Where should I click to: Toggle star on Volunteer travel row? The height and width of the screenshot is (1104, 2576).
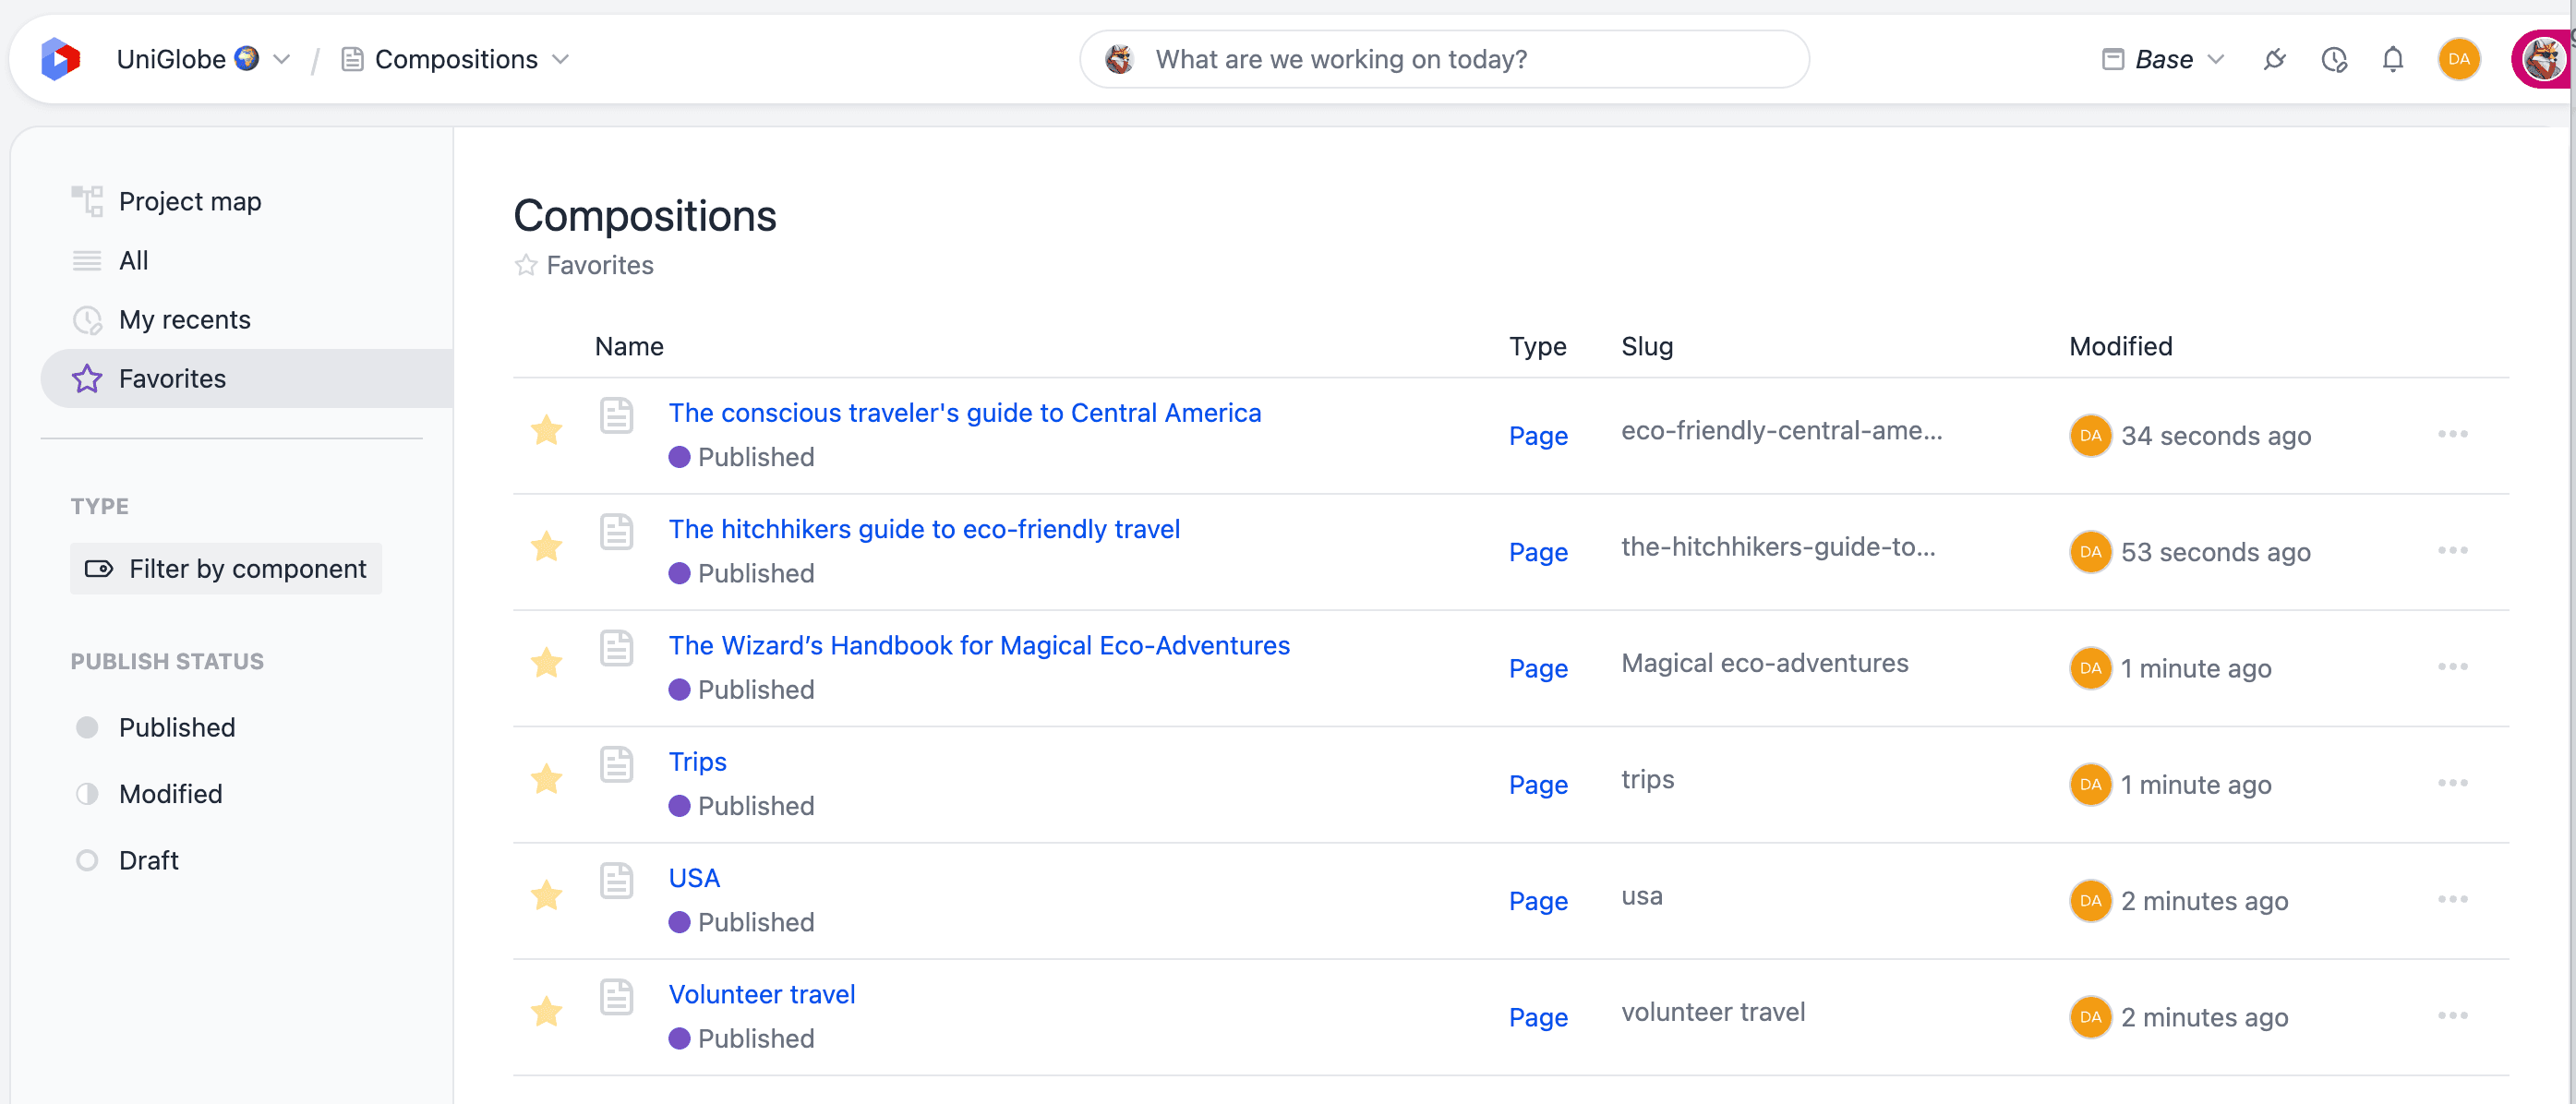(x=546, y=1011)
